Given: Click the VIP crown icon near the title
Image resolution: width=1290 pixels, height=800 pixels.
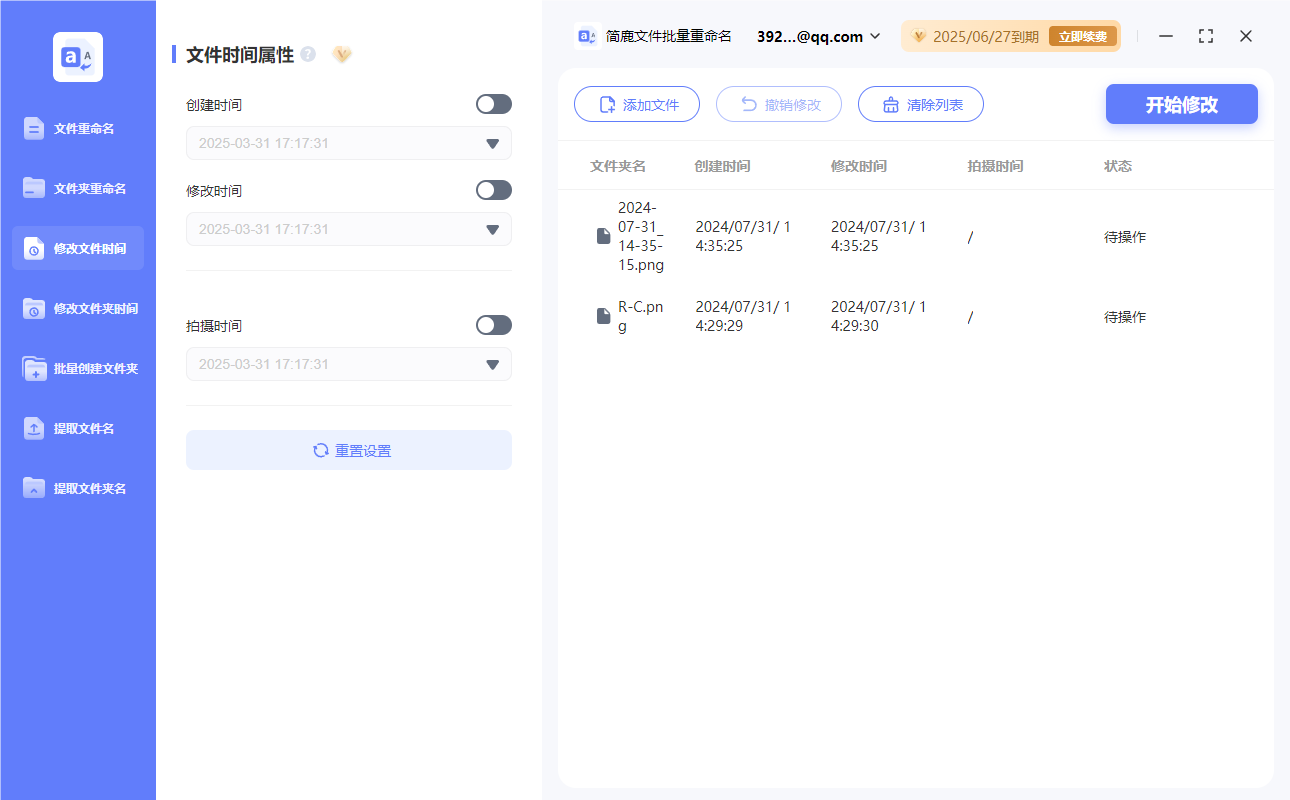Looking at the screenshot, I should tap(342, 55).
